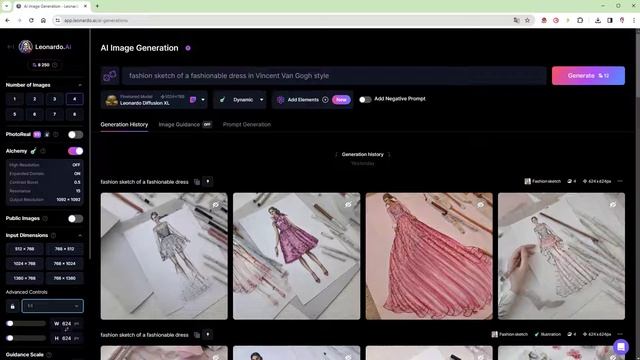This screenshot has width=640, height=360.
Task: Toggle visibility eye on the purple dress image
Action: tap(348, 204)
